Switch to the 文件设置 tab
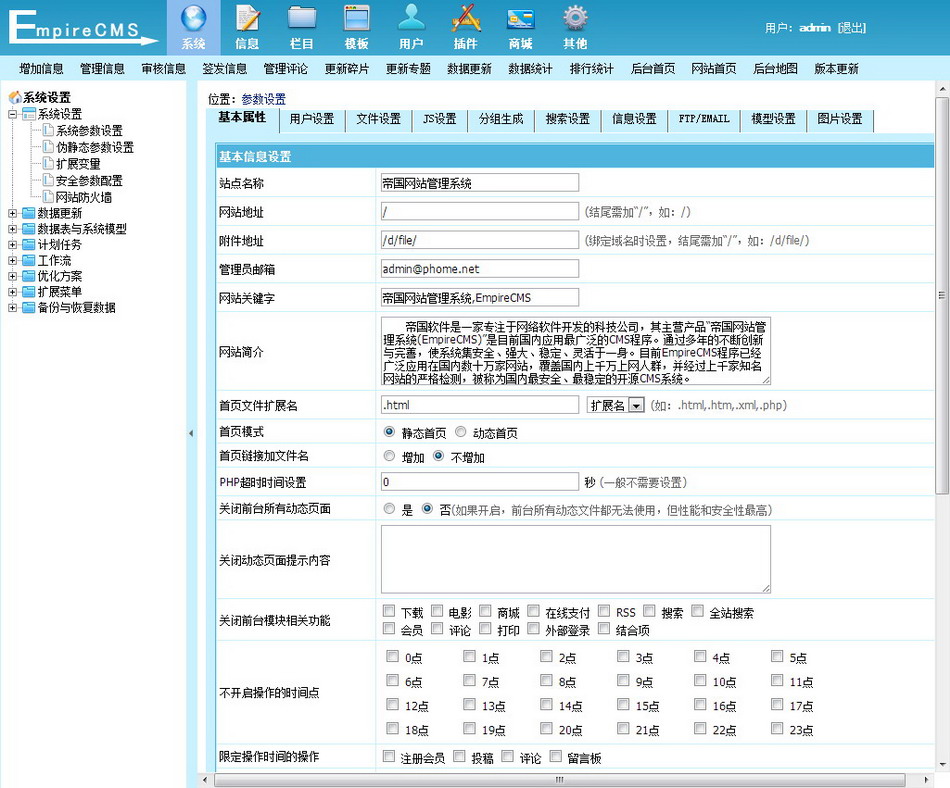The width and height of the screenshot is (950, 788). click(x=379, y=119)
